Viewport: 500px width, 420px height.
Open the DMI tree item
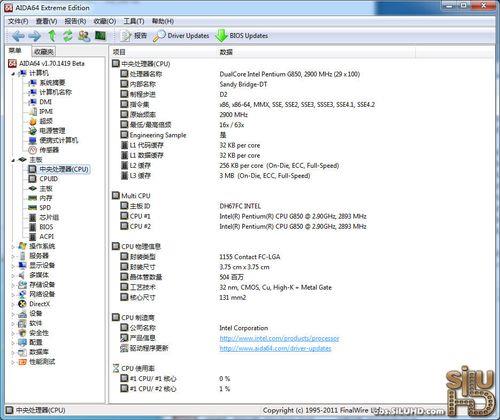pyautogui.click(x=40, y=102)
